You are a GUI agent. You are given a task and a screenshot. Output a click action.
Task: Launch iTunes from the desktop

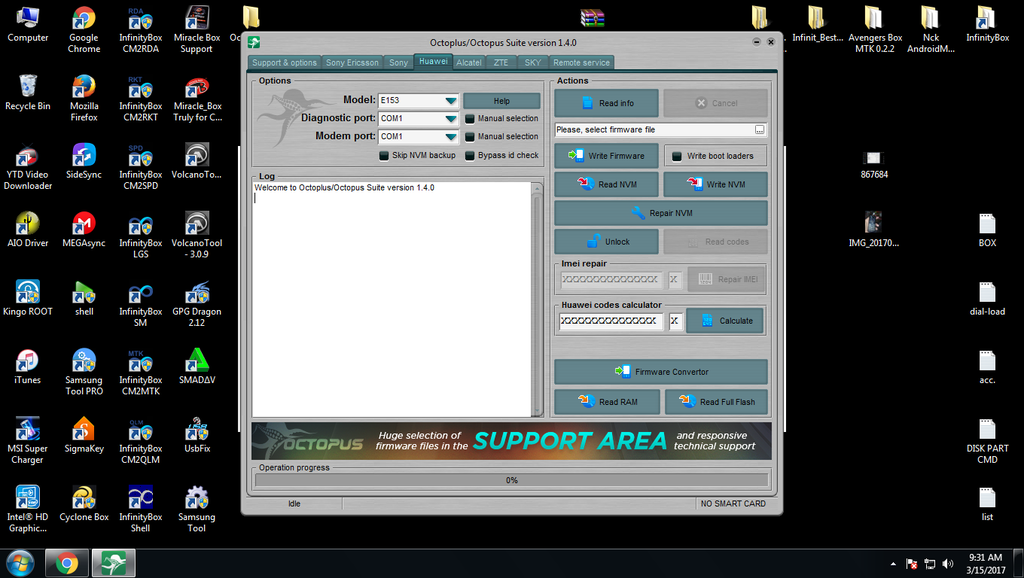coord(27,367)
